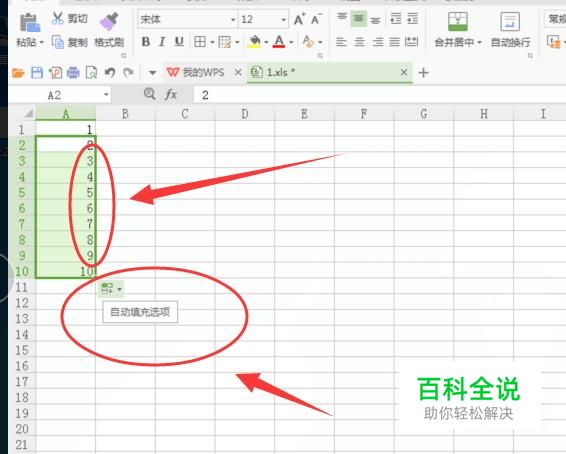
Task: Click the fx insert function button
Action: click(x=171, y=95)
